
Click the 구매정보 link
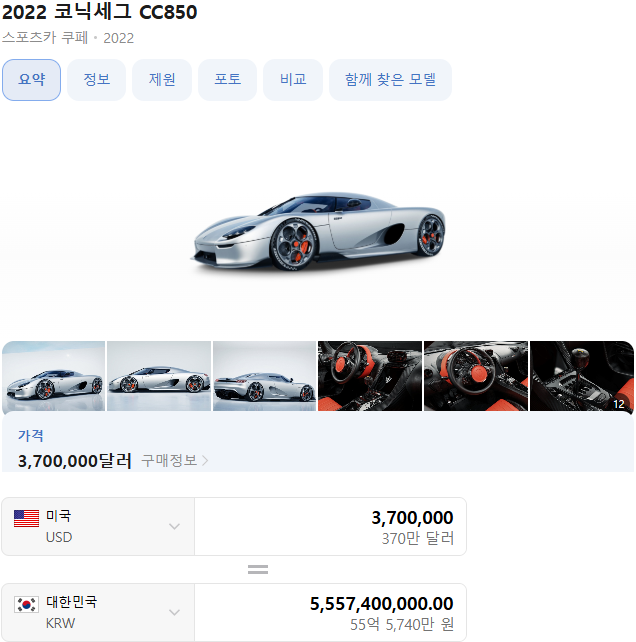pos(170,461)
